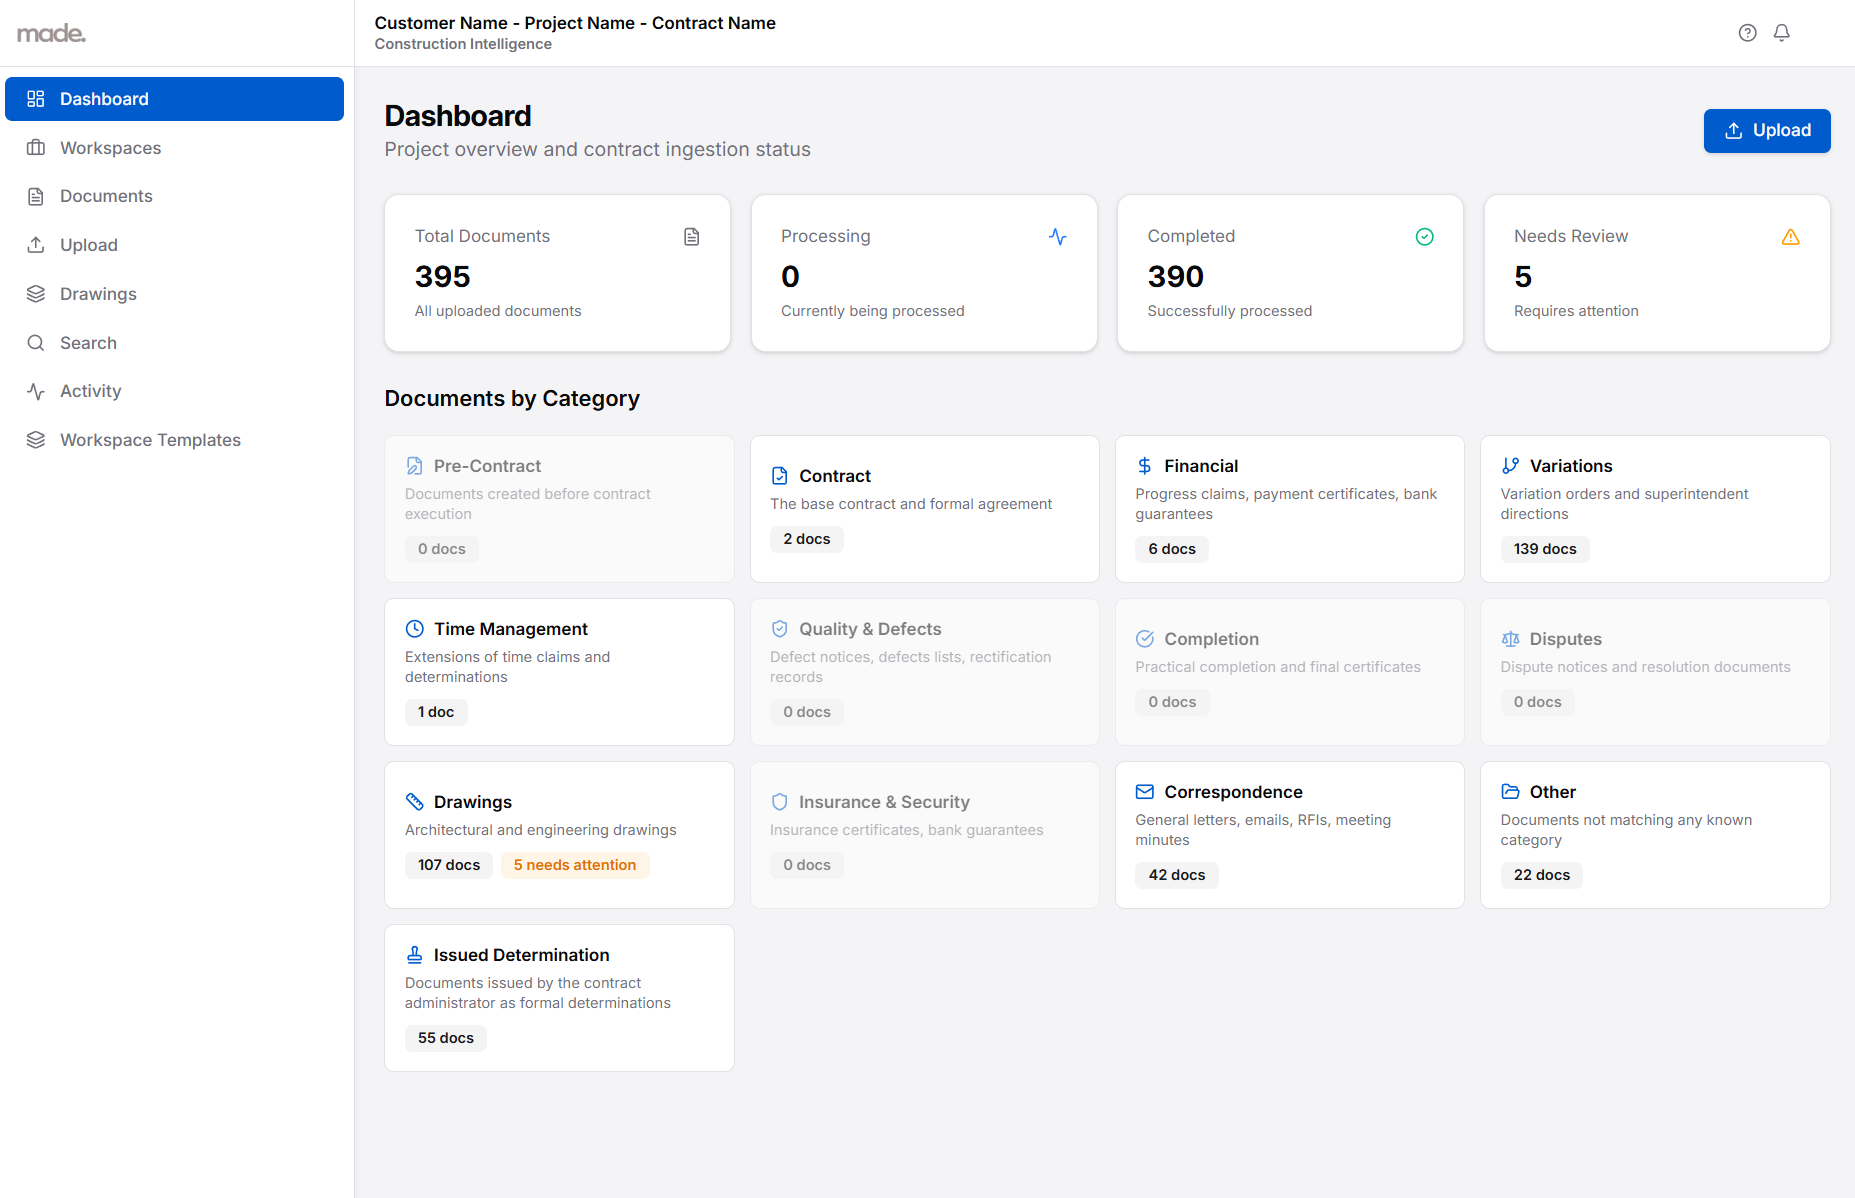Click the clock icon on Time Management card
The height and width of the screenshot is (1198, 1855).
(x=414, y=628)
